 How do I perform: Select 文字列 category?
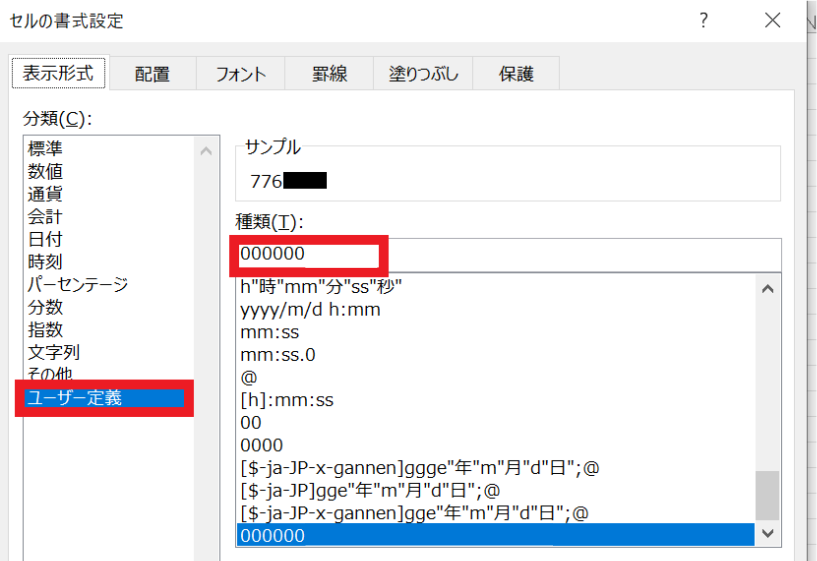point(54,352)
